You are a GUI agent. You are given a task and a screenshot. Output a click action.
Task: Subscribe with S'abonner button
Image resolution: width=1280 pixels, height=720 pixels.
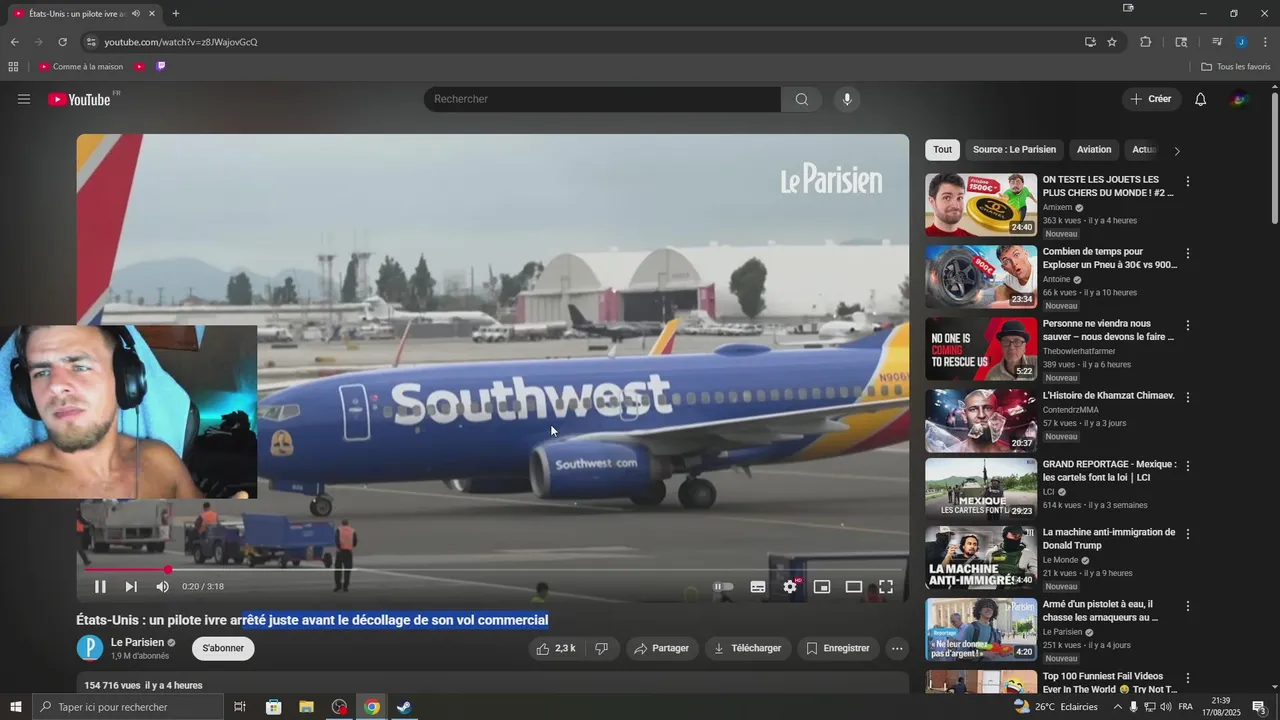click(x=223, y=648)
